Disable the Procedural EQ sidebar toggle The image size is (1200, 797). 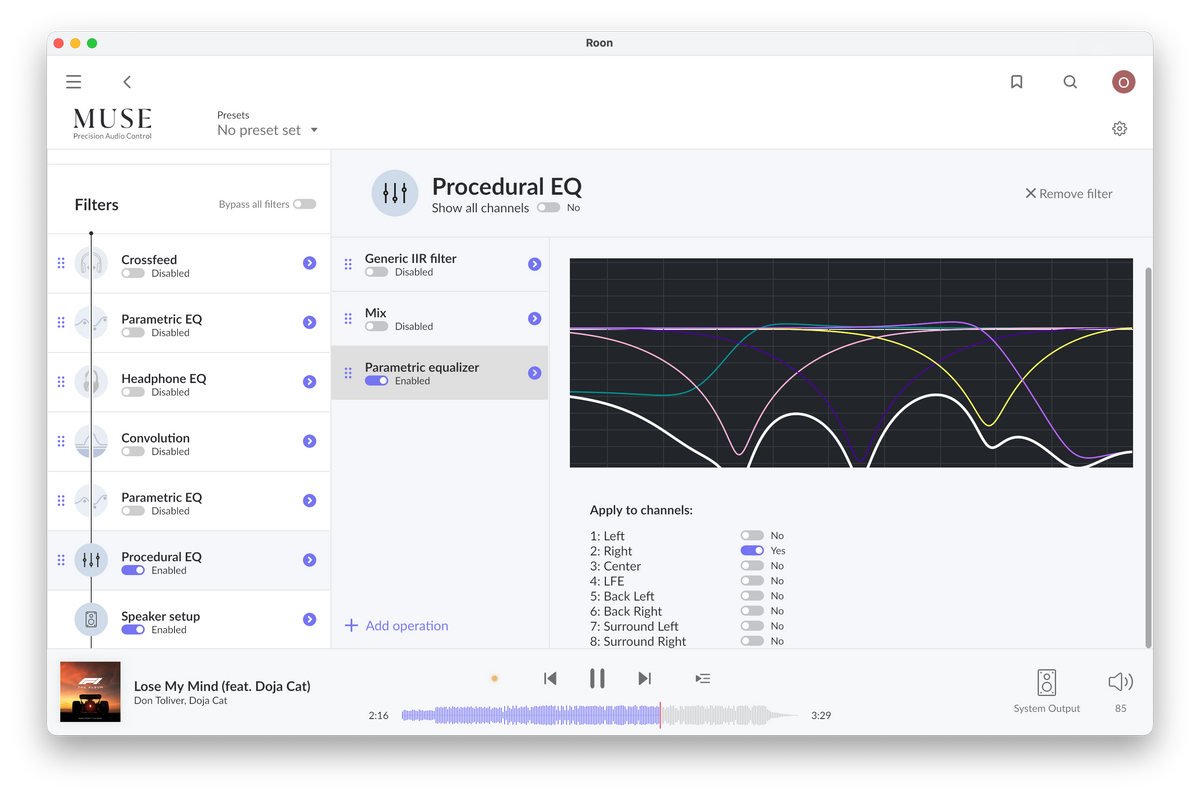pos(132,570)
